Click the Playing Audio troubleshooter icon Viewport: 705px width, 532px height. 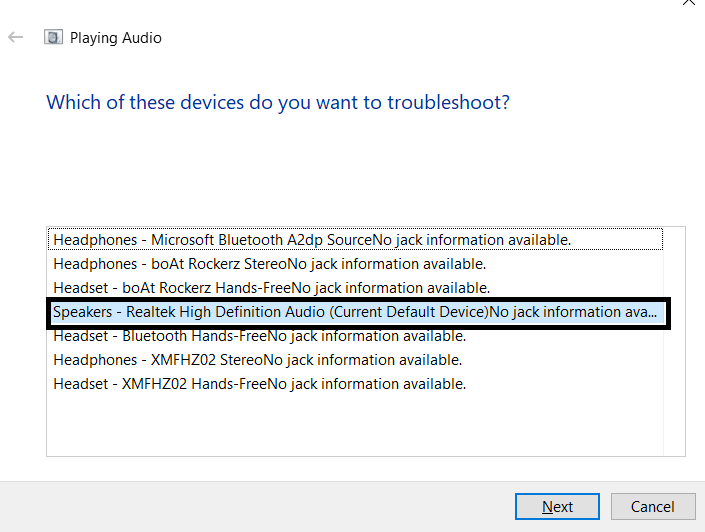[x=53, y=37]
